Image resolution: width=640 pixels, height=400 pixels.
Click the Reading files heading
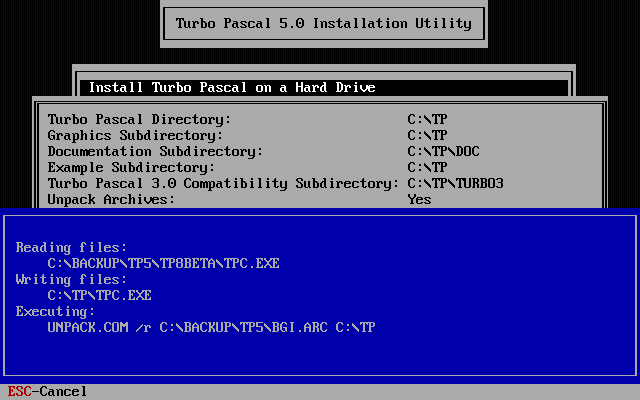(x=71, y=247)
